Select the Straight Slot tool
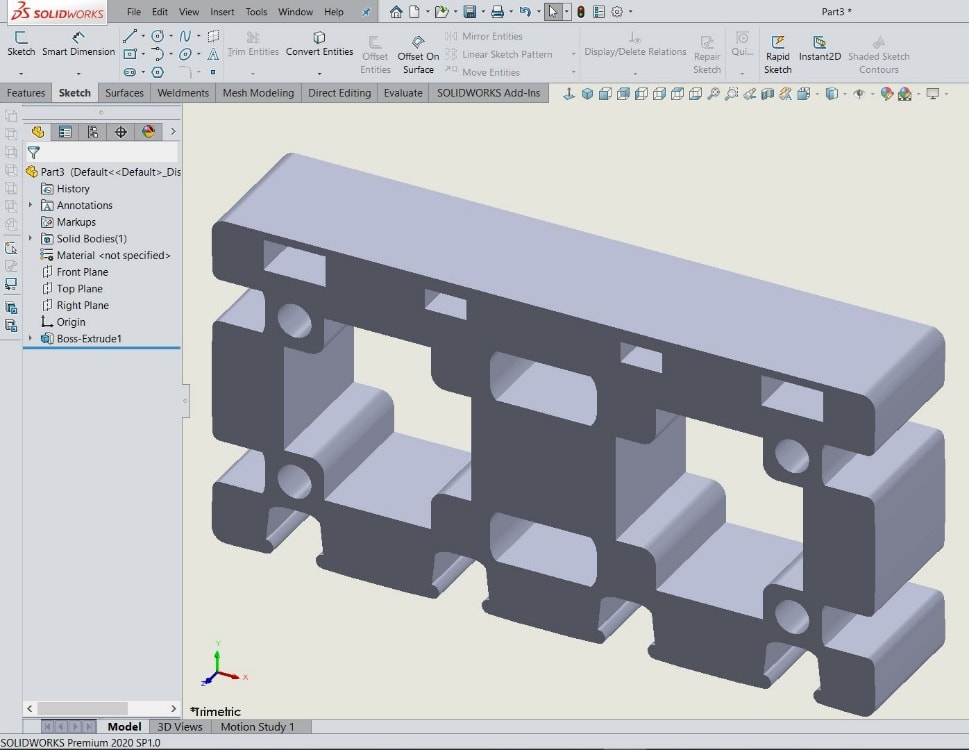The width and height of the screenshot is (969, 750). (130, 72)
